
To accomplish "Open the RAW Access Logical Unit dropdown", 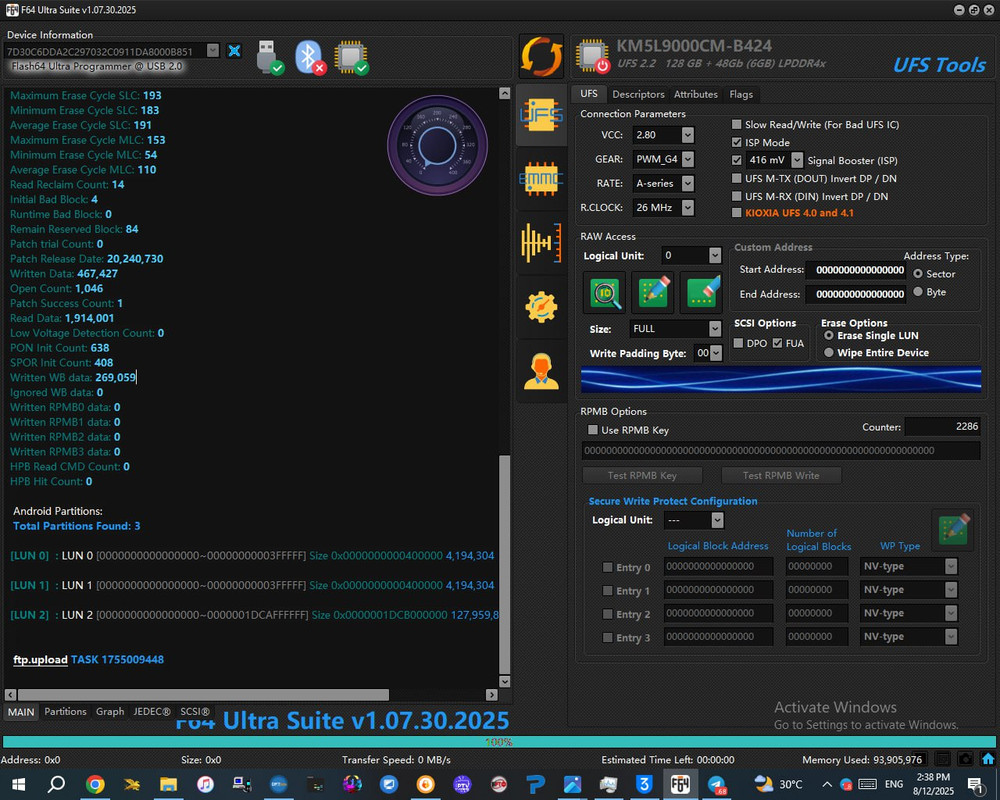I will pyautogui.click(x=714, y=255).
